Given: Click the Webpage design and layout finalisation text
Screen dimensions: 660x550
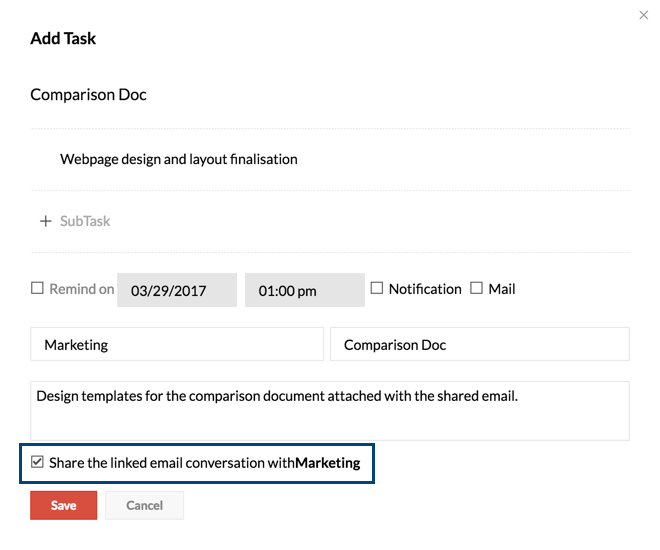Looking at the screenshot, I should coord(179,159).
